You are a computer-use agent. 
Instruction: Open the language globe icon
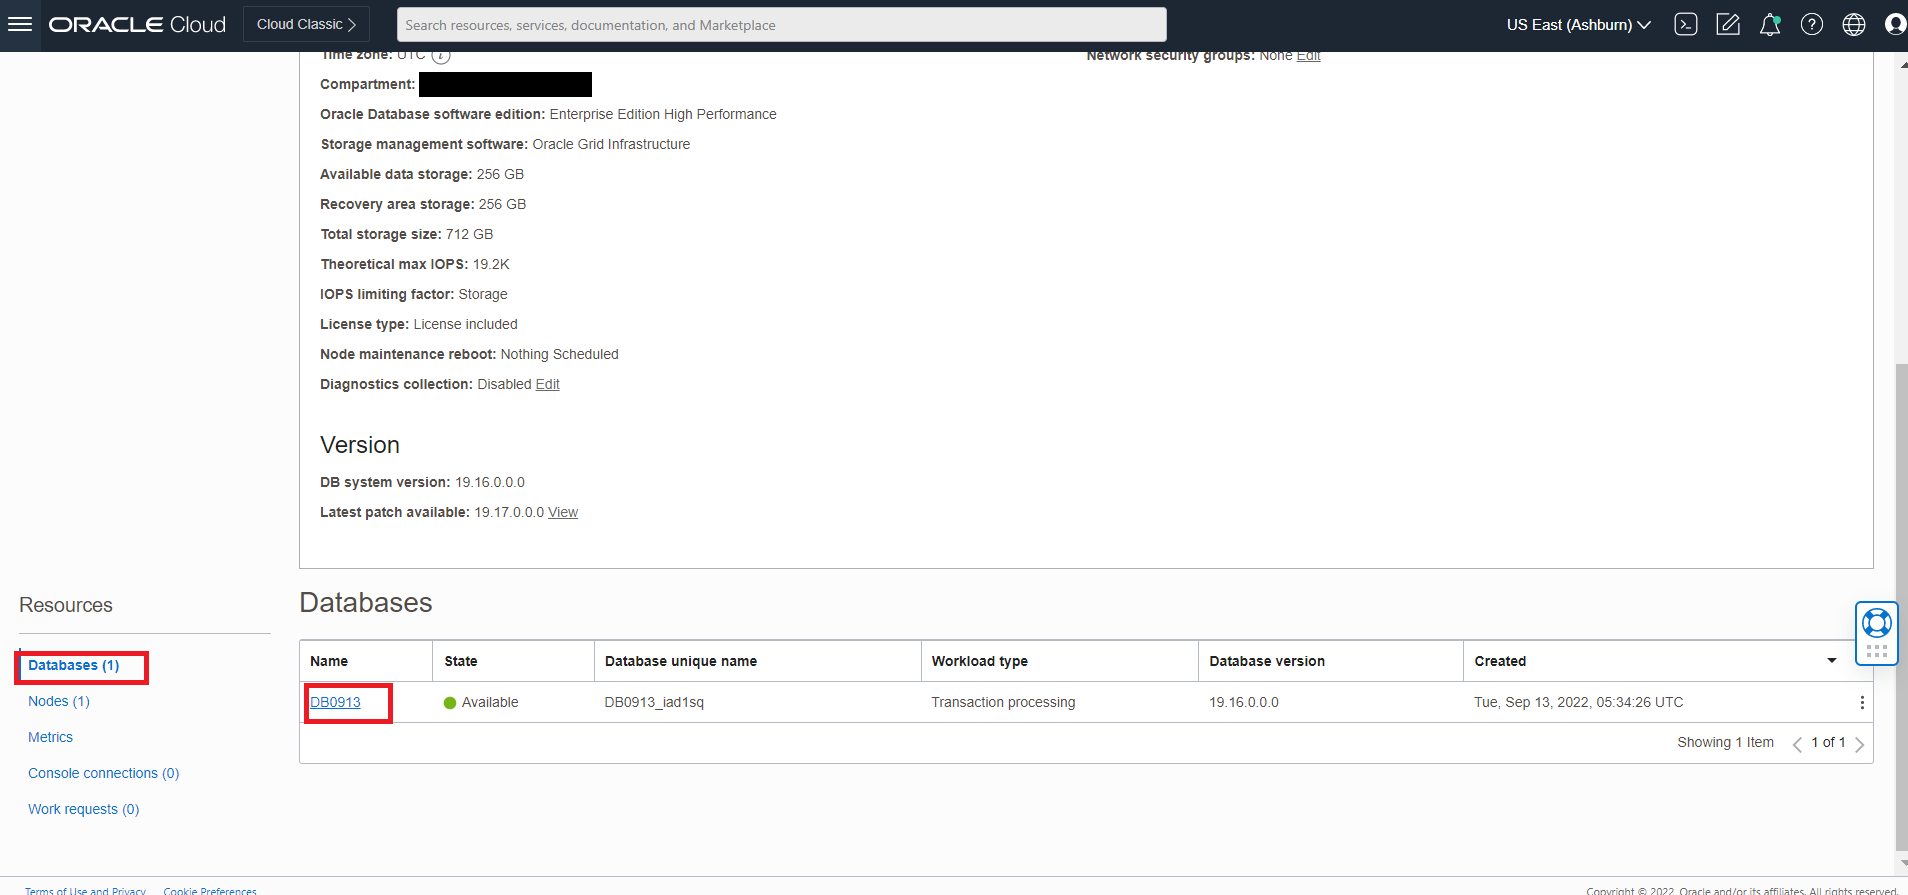[1854, 24]
